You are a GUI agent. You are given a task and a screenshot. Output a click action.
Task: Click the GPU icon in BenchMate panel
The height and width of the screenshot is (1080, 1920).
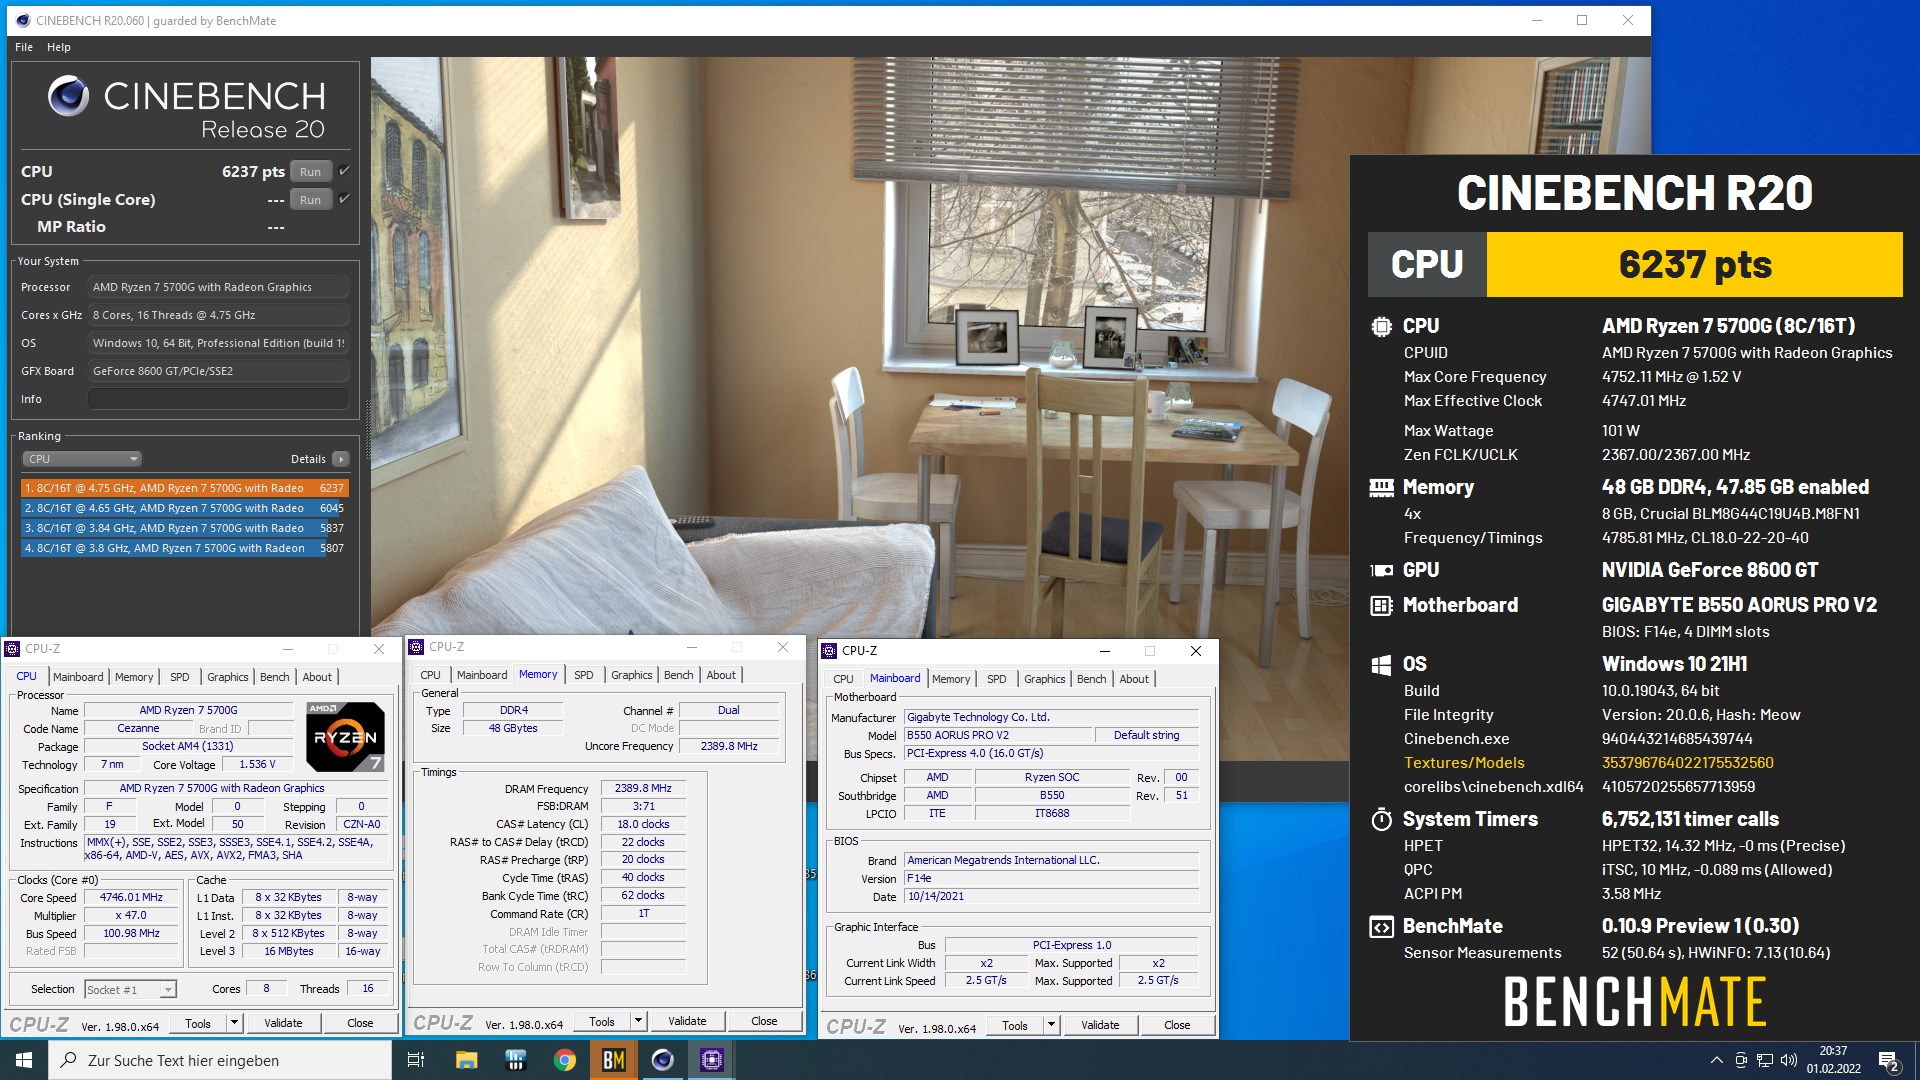(1381, 570)
